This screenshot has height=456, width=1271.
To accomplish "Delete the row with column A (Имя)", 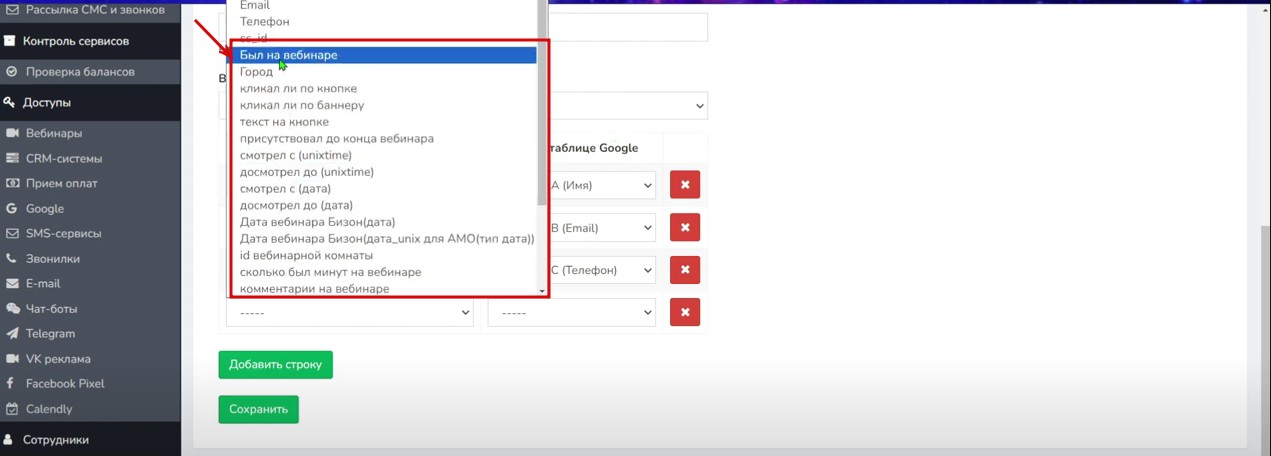I will tap(685, 185).
